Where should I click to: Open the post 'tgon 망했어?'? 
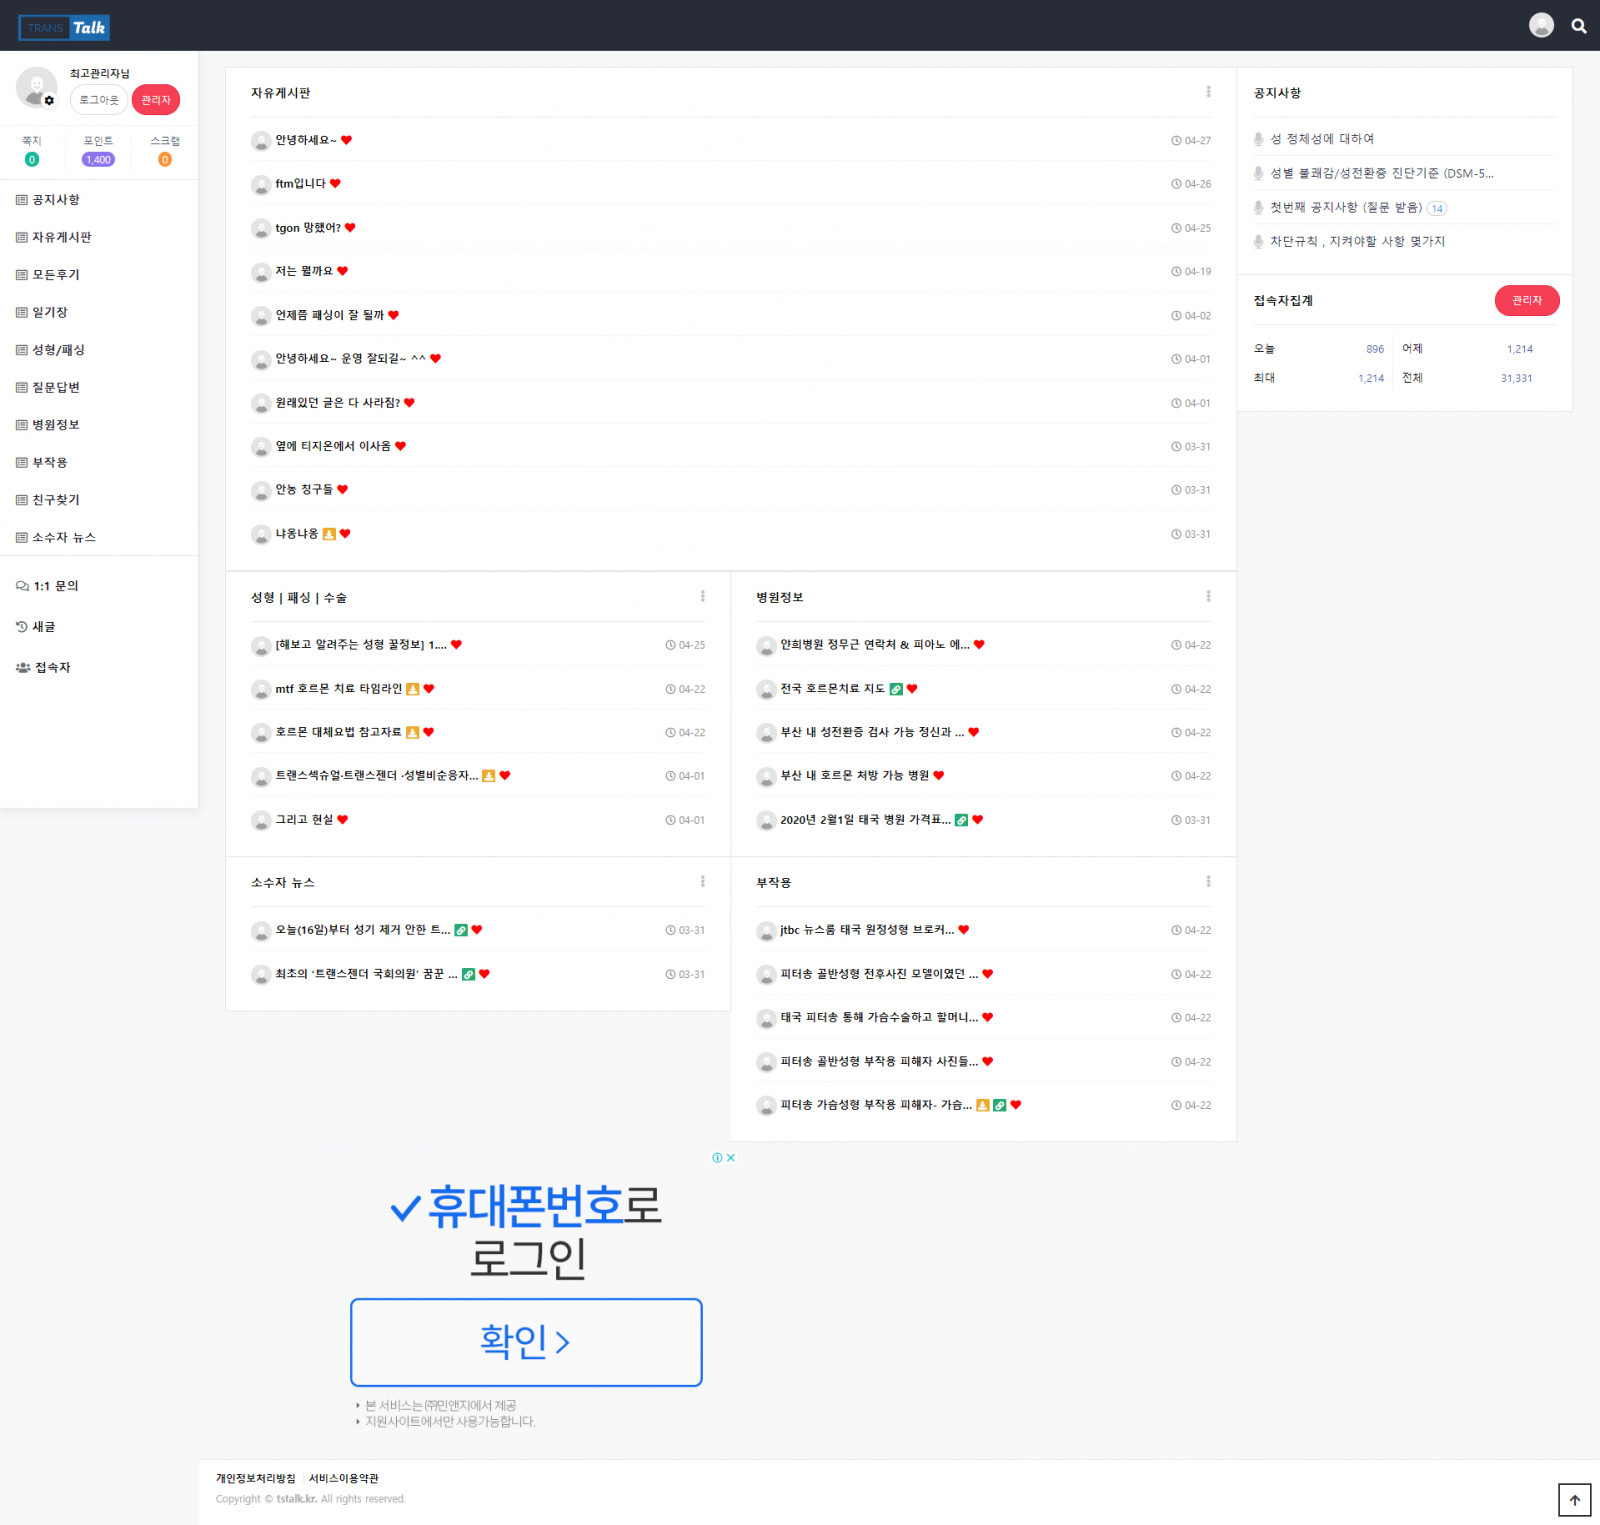tap(308, 228)
